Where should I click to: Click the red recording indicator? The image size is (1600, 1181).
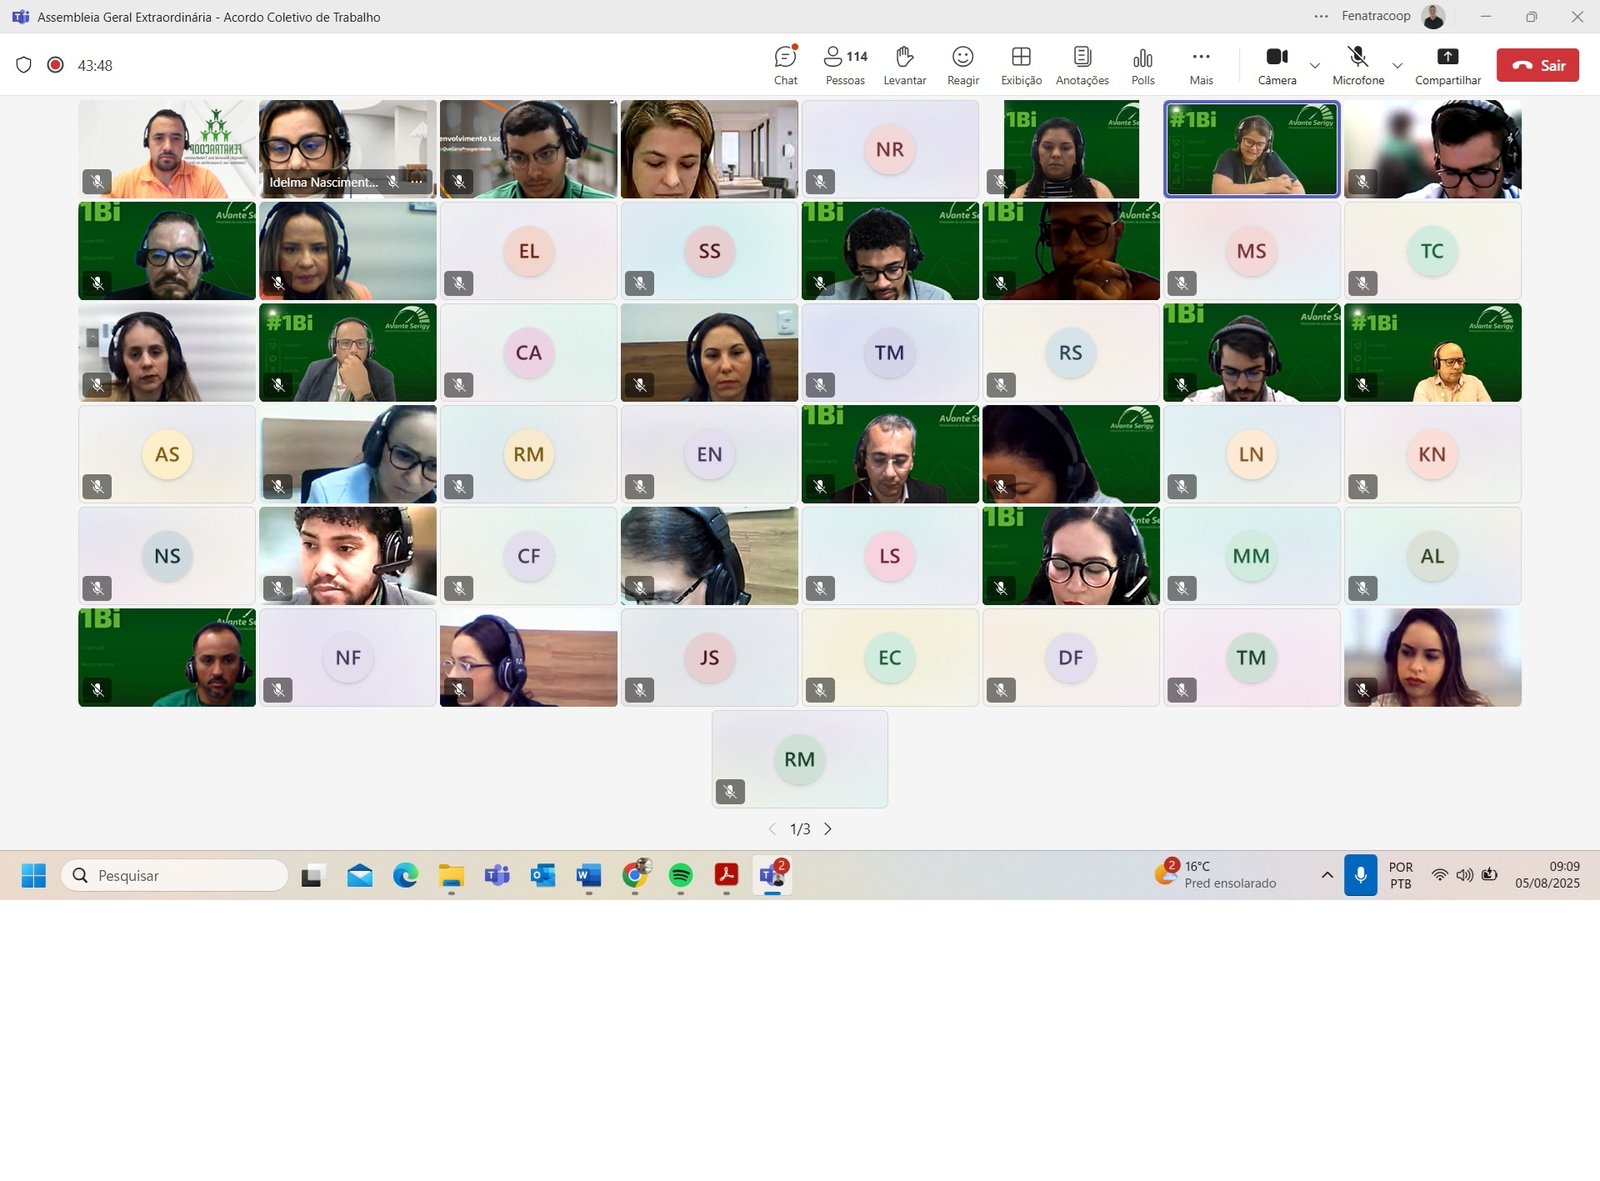[56, 65]
